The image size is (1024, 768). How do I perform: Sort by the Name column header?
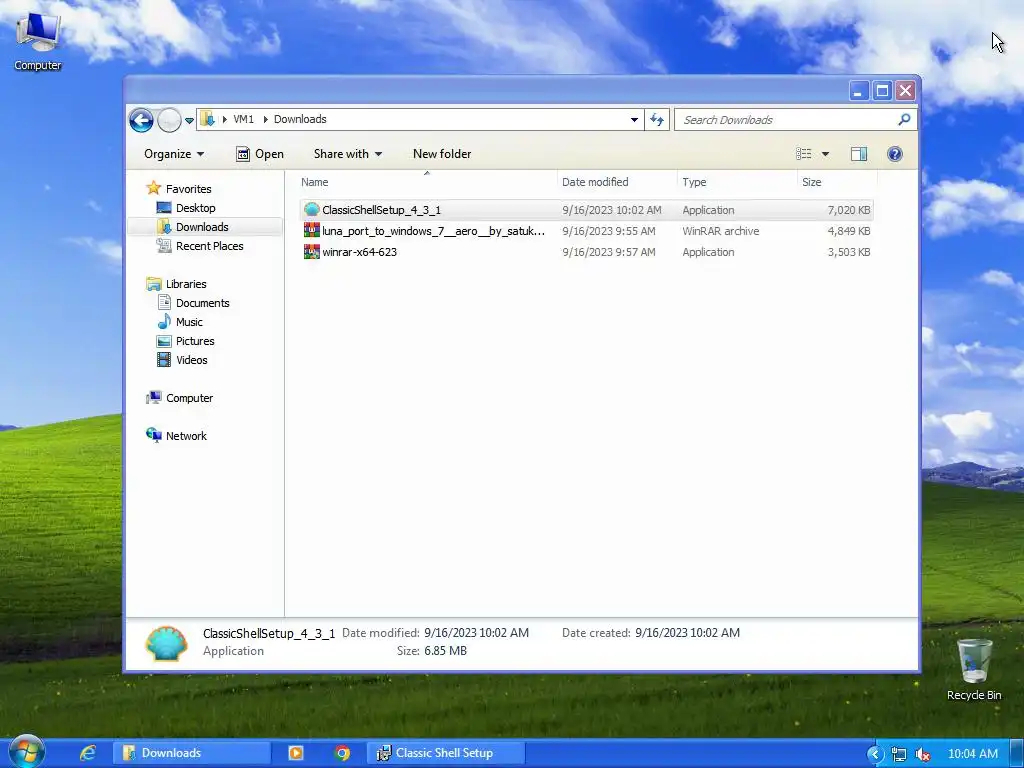(428, 182)
